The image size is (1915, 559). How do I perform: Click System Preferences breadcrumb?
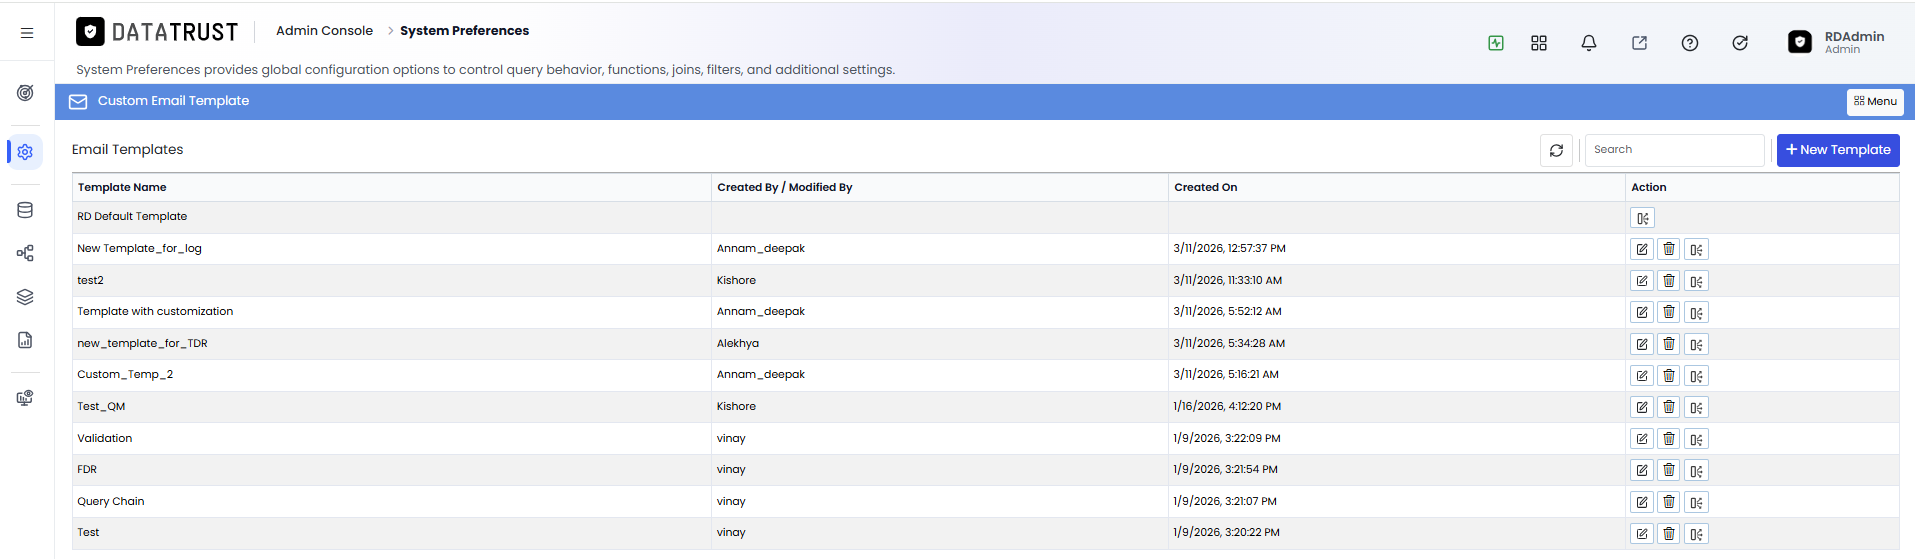pyautogui.click(x=465, y=31)
